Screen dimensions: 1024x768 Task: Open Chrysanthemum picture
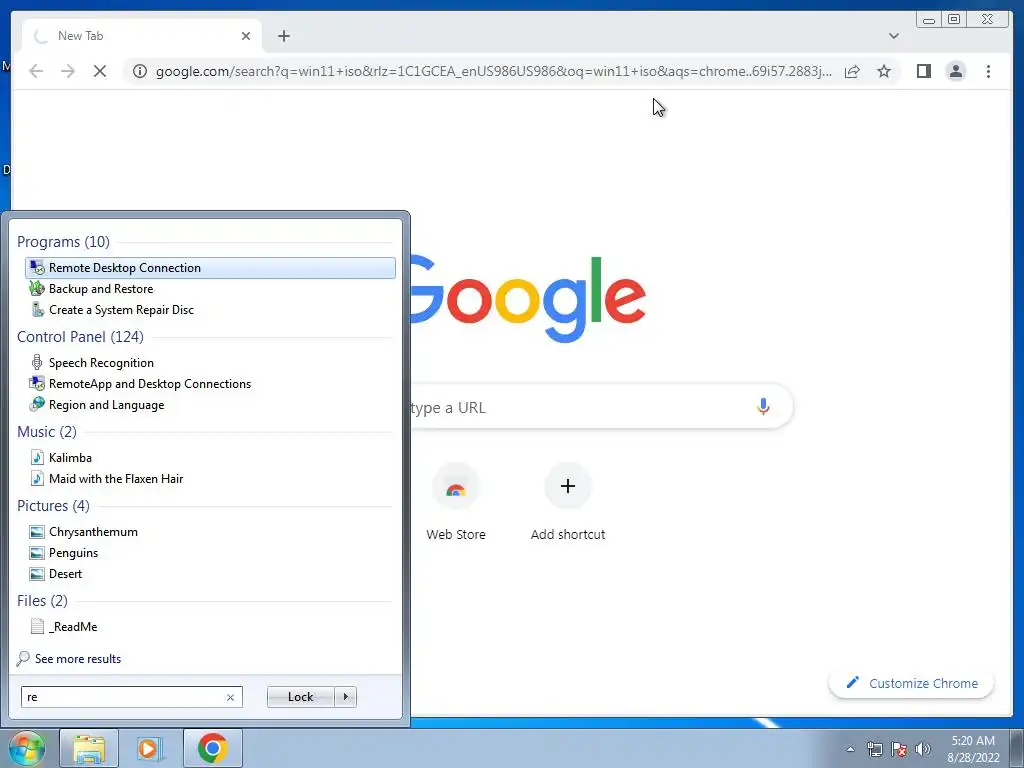pos(210,532)
